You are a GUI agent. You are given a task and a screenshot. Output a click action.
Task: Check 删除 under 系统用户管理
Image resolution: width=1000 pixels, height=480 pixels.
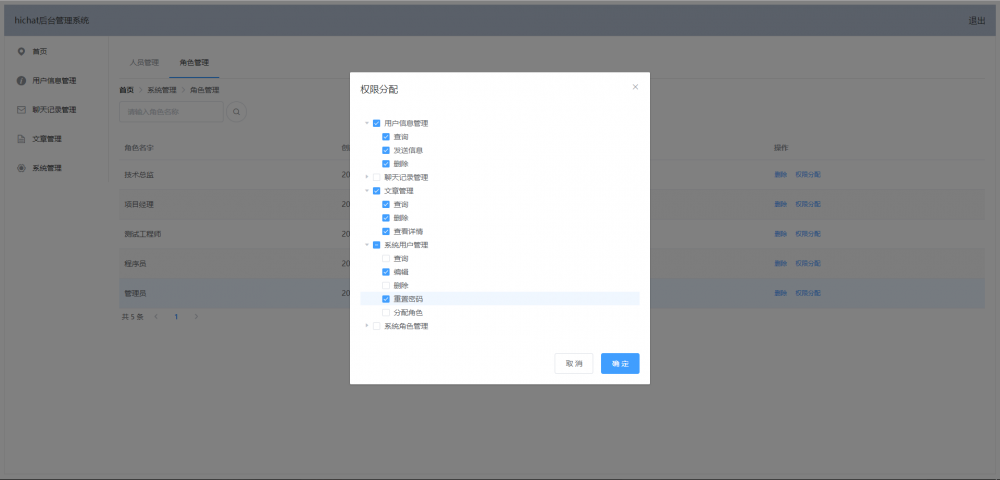pyautogui.click(x=386, y=286)
